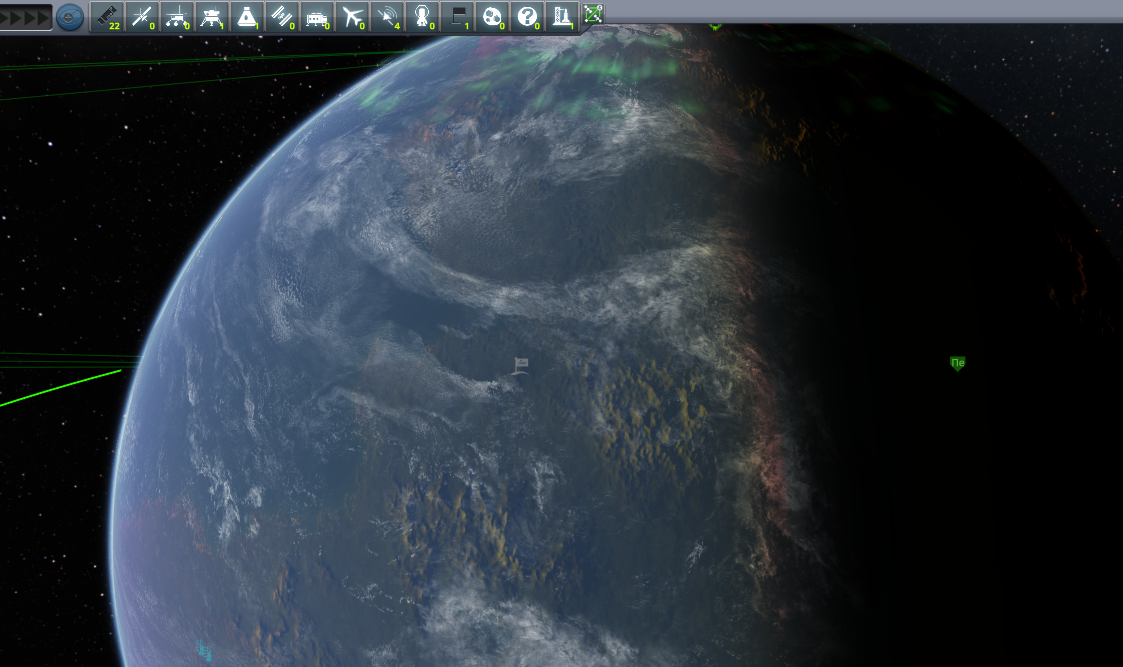Select the cyan vessel marker near bottom edge

[x=204, y=650]
